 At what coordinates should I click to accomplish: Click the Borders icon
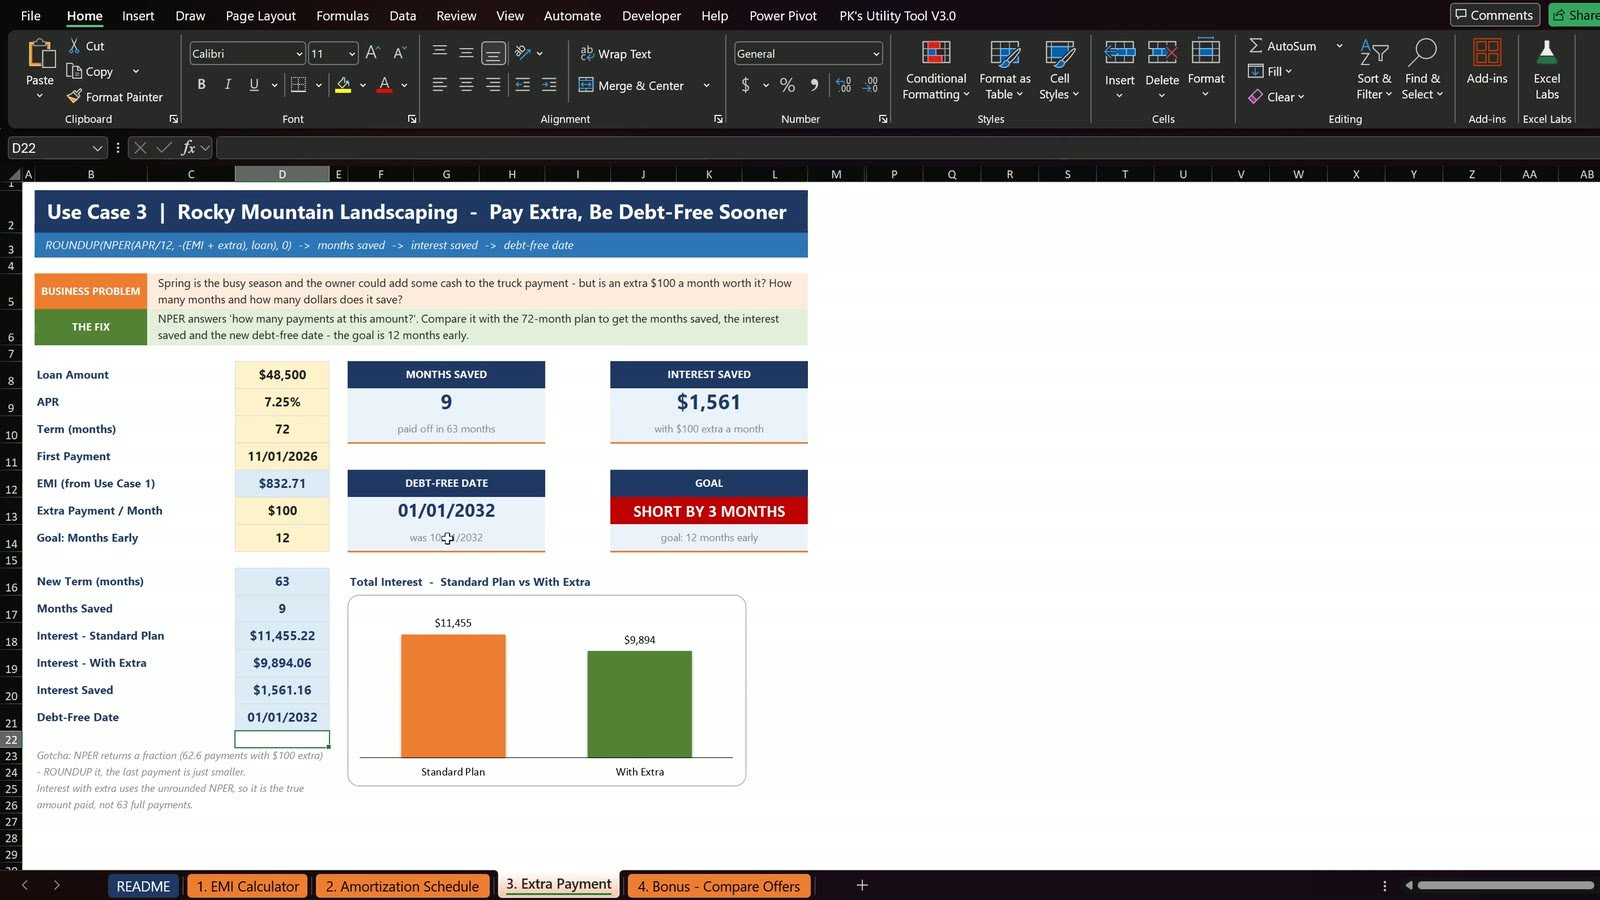tap(298, 85)
